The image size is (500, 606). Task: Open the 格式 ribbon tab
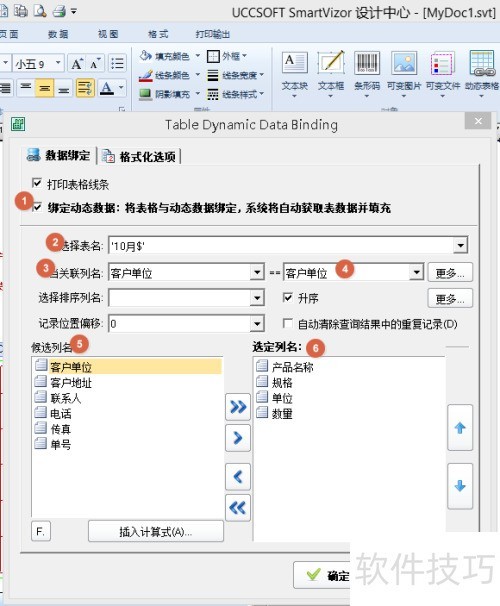pos(158,34)
